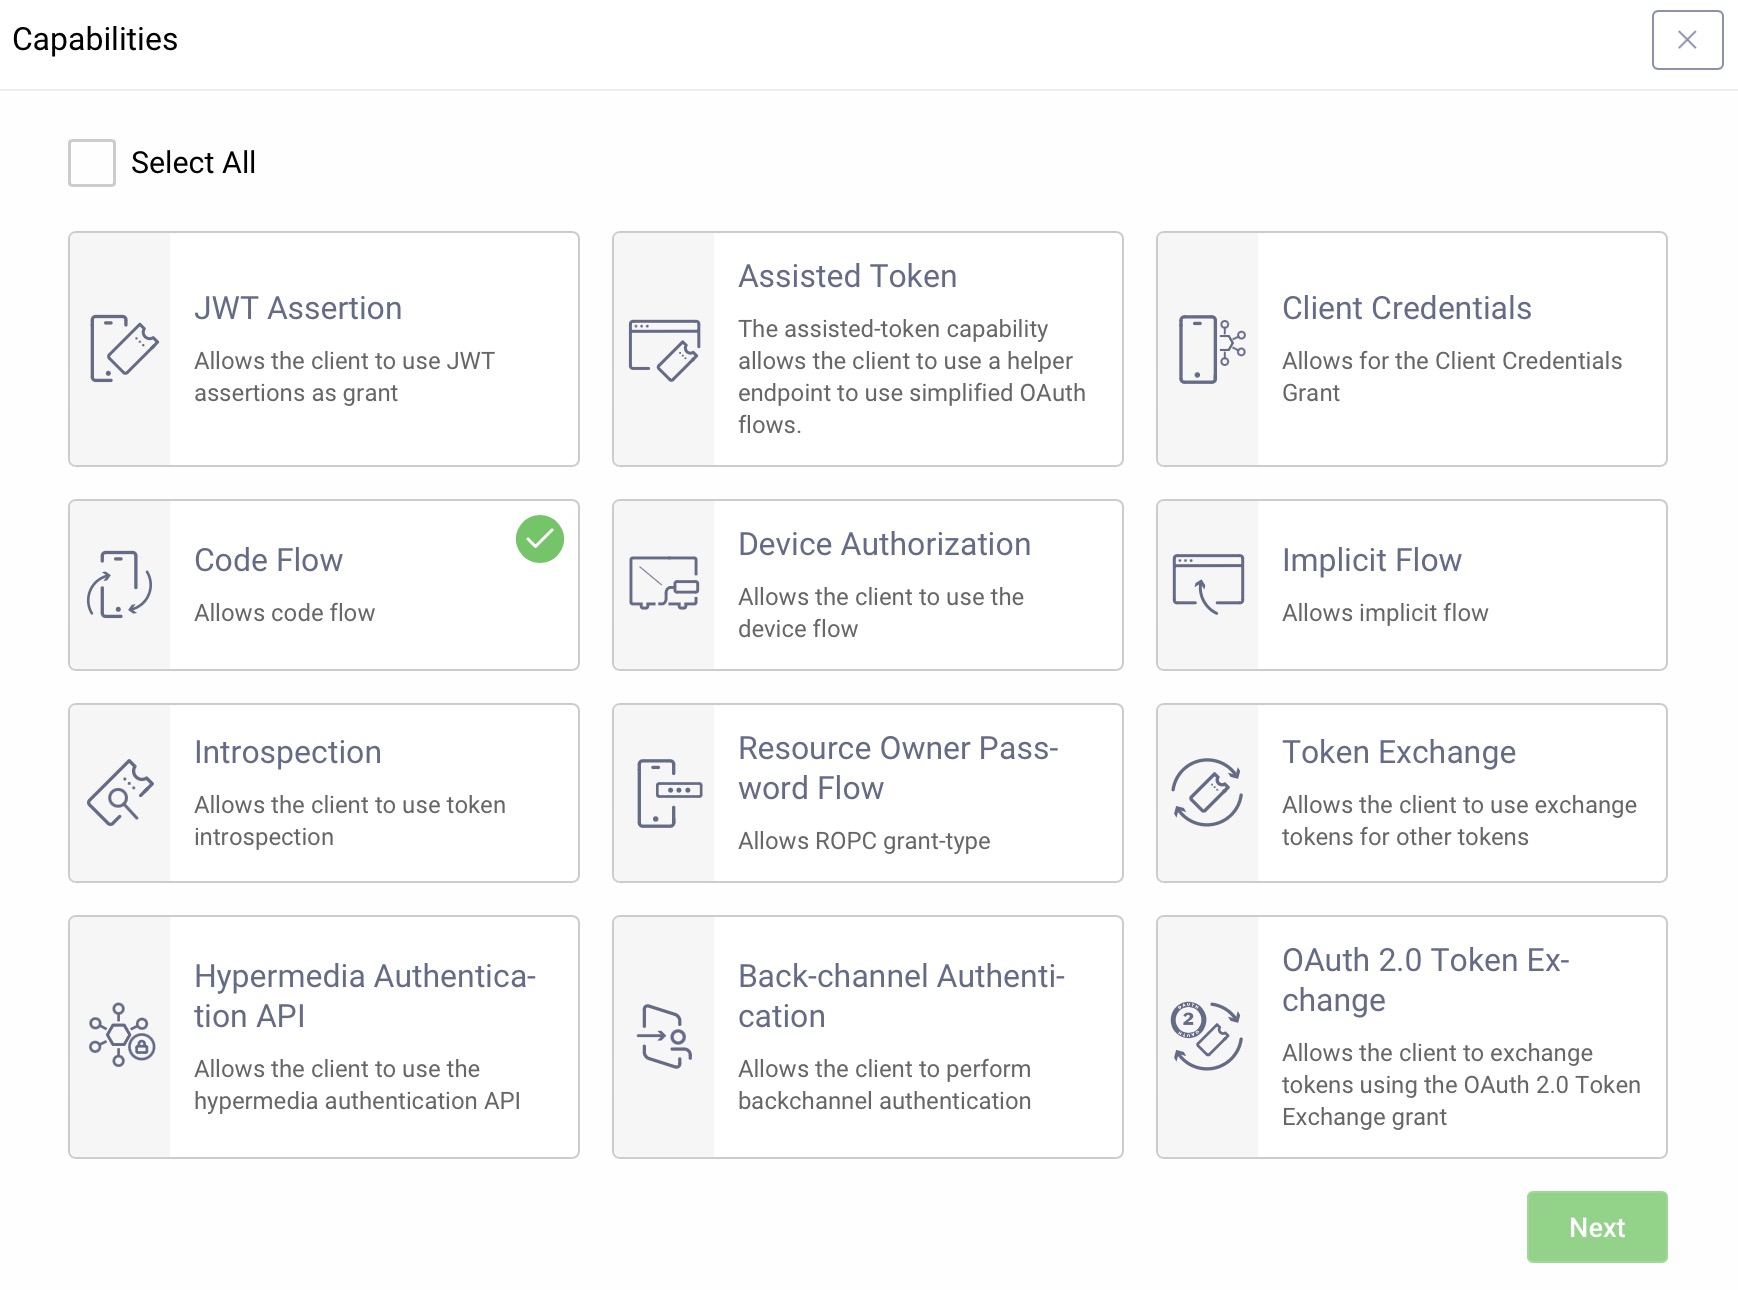Click the OAuth 2.0 Token Exchange icon
1738x1290 pixels.
[x=1207, y=1036]
